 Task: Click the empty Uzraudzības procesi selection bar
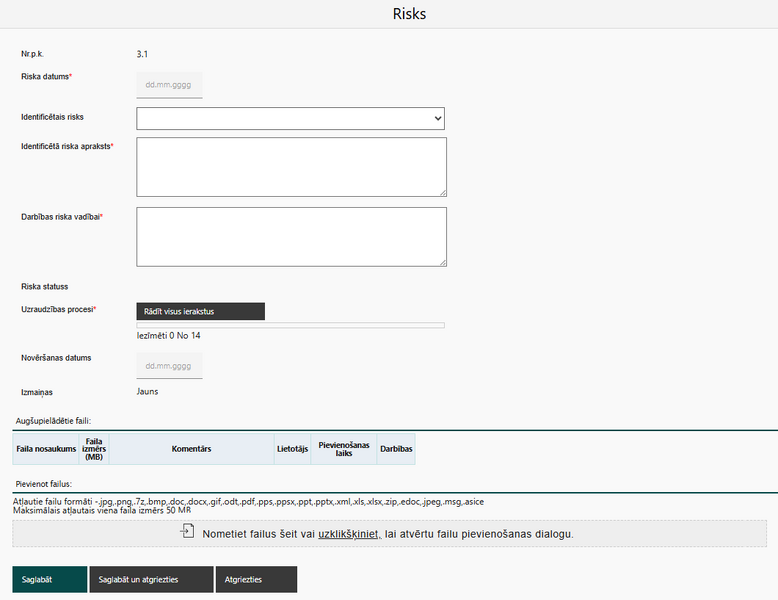[x=290, y=325]
